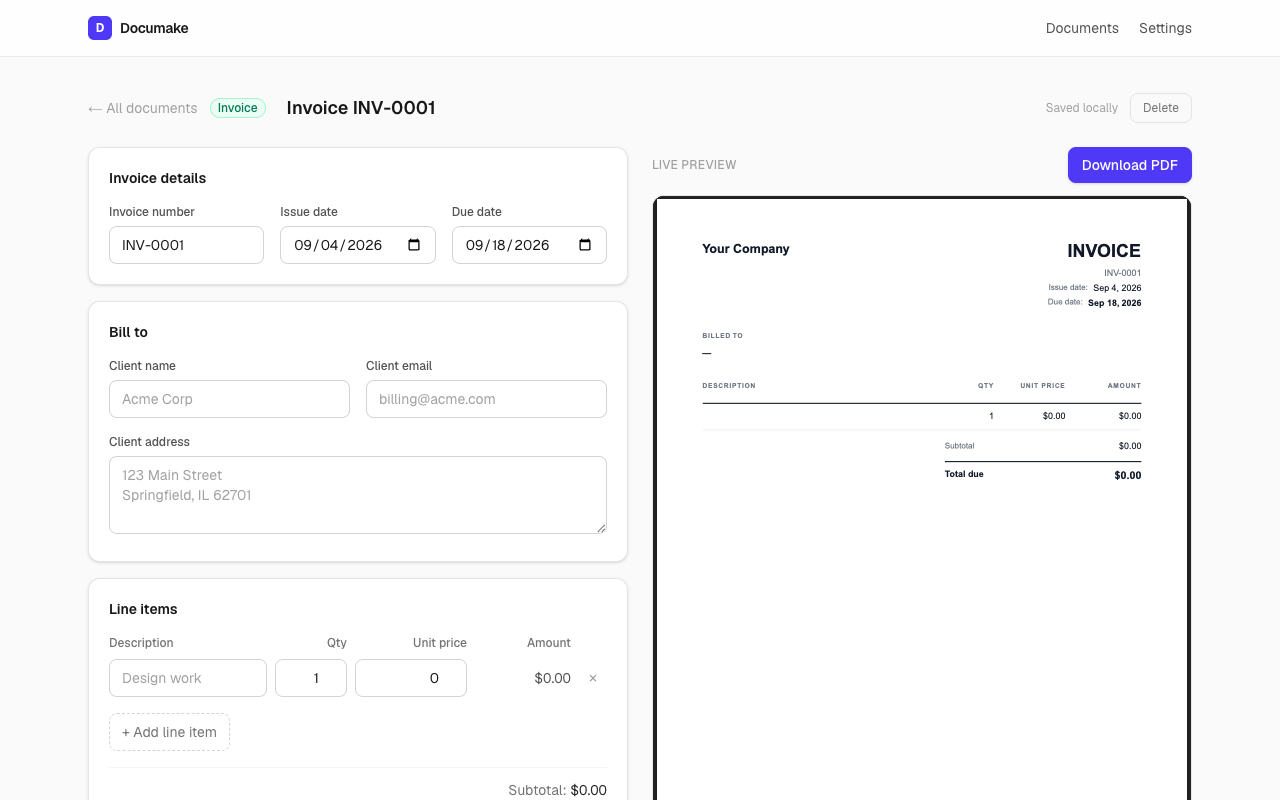This screenshot has height=800, width=1280.
Task: Click the 'Line items' section heading
Action: pos(143,609)
